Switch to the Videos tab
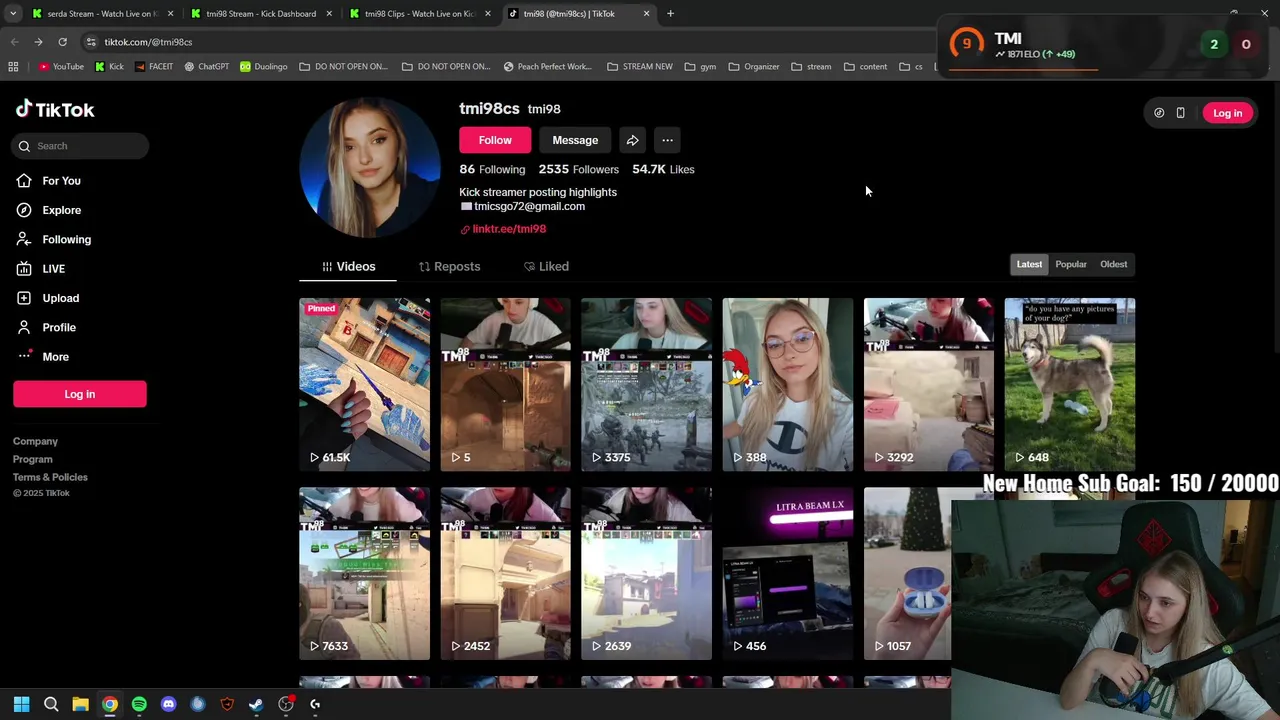 click(x=348, y=267)
